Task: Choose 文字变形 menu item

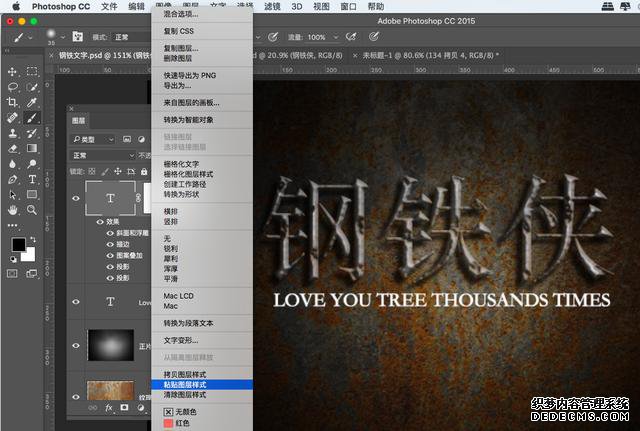Action: pos(202,340)
